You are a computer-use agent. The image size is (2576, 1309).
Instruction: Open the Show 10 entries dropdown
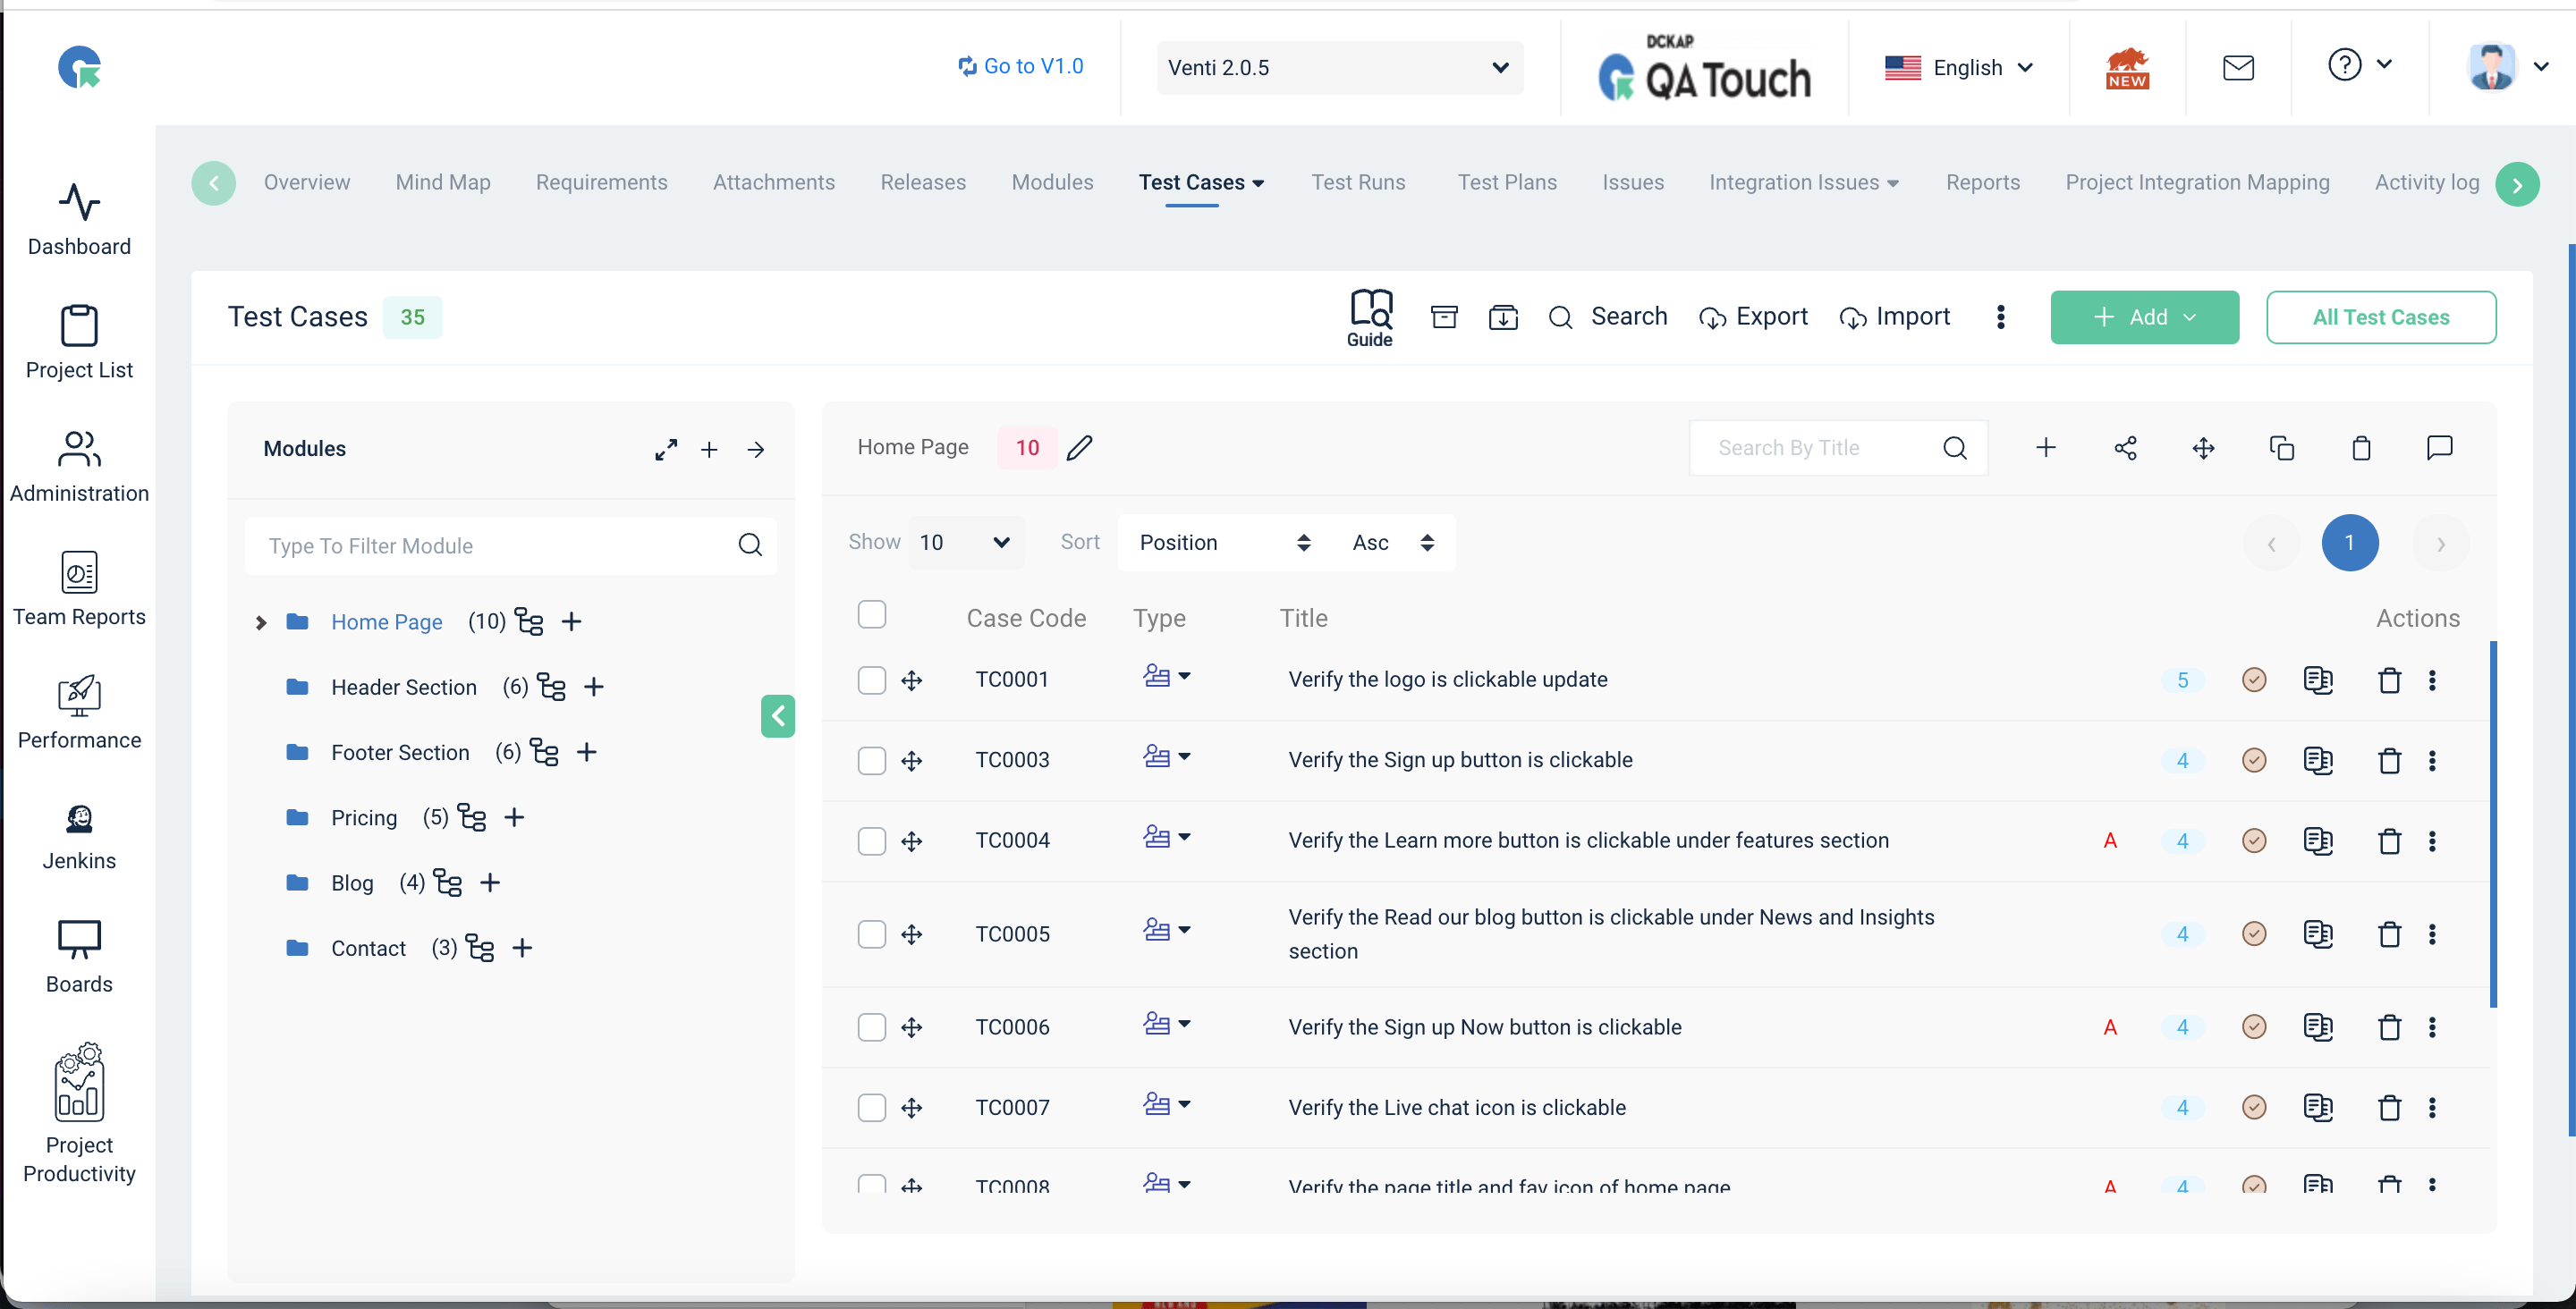(x=965, y=542)
